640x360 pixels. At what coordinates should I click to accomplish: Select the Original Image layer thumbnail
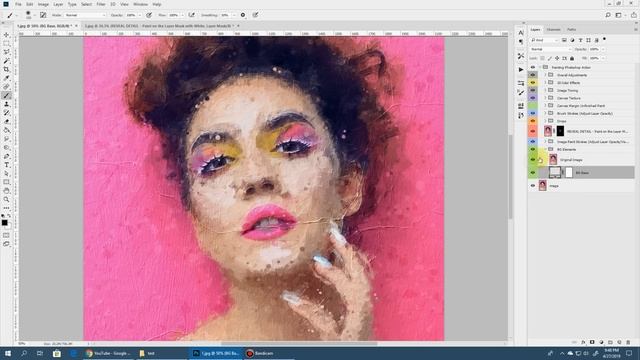[553, 160]
